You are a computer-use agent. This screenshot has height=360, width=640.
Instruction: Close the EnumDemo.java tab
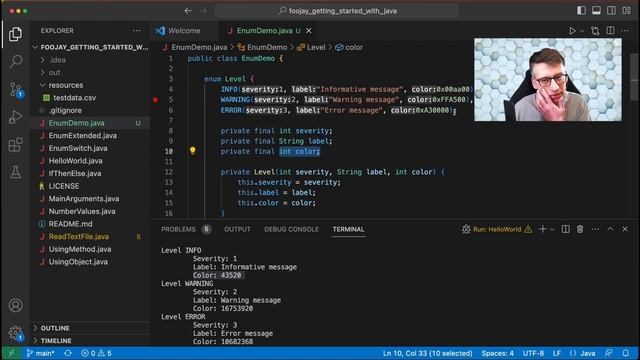309,31
